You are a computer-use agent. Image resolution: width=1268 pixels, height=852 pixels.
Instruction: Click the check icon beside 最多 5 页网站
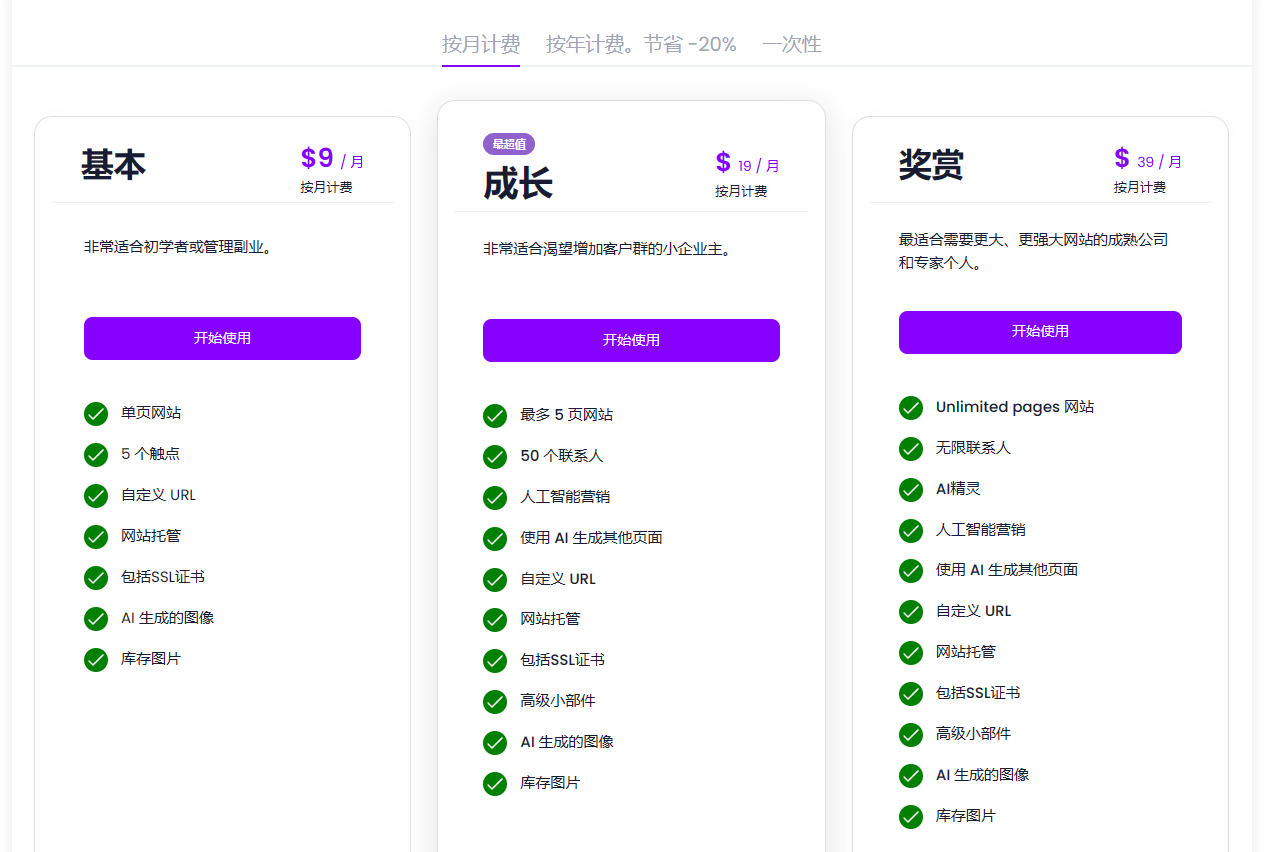point(495,416)
